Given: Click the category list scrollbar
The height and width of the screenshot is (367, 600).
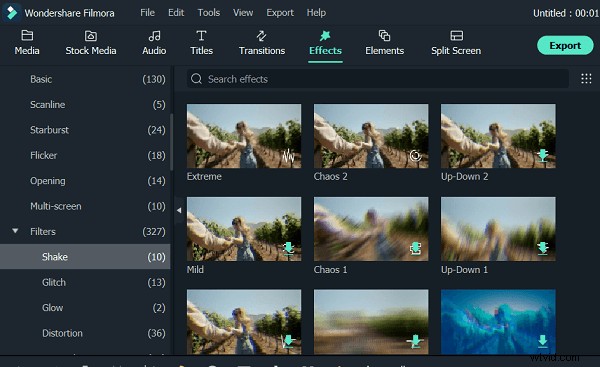Looking at the screenshot, I should coord(171,142).
